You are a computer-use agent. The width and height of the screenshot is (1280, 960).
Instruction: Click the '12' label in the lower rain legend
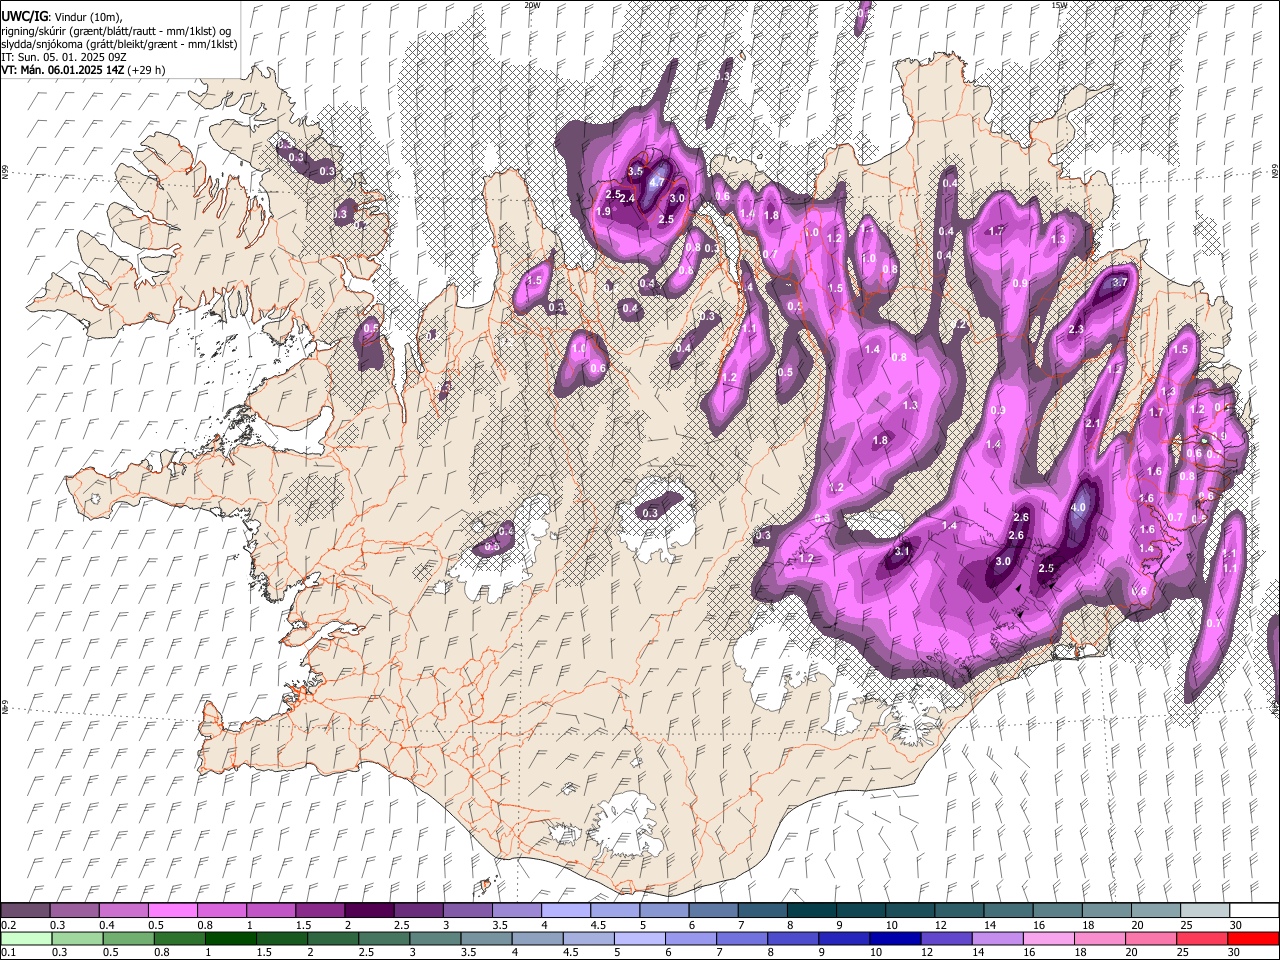(x=927, y=952)
